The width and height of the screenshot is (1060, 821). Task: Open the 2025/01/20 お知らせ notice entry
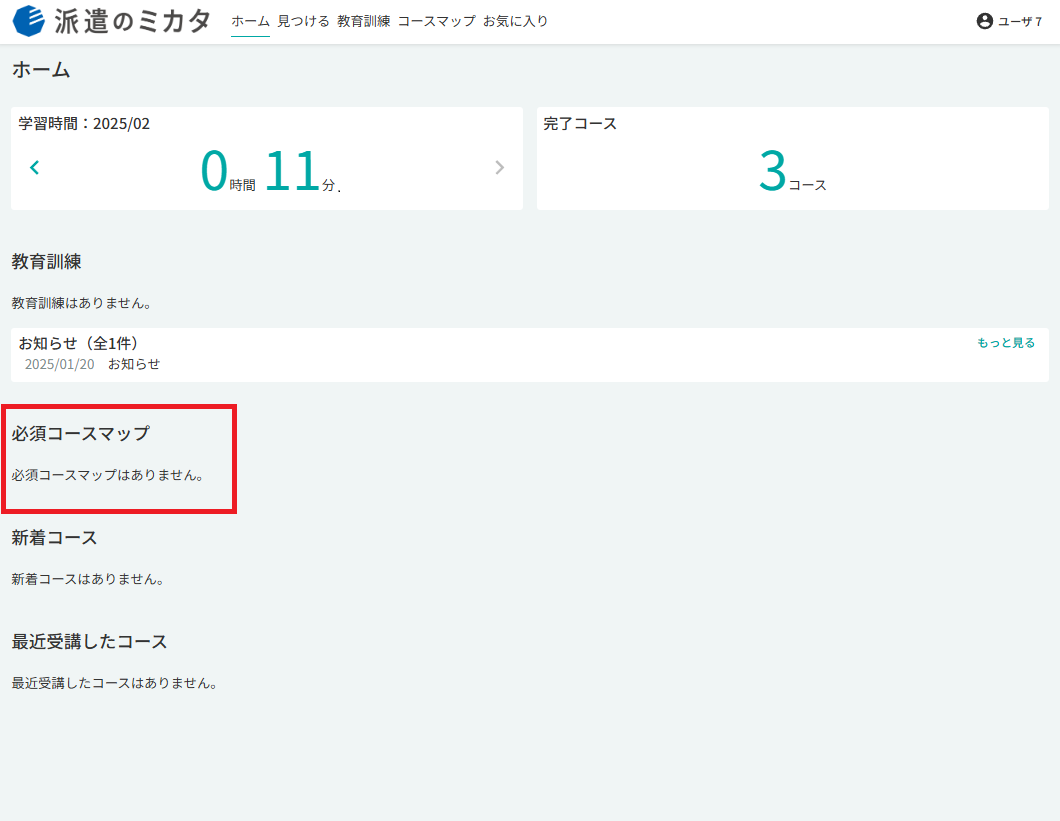point(93,364)
